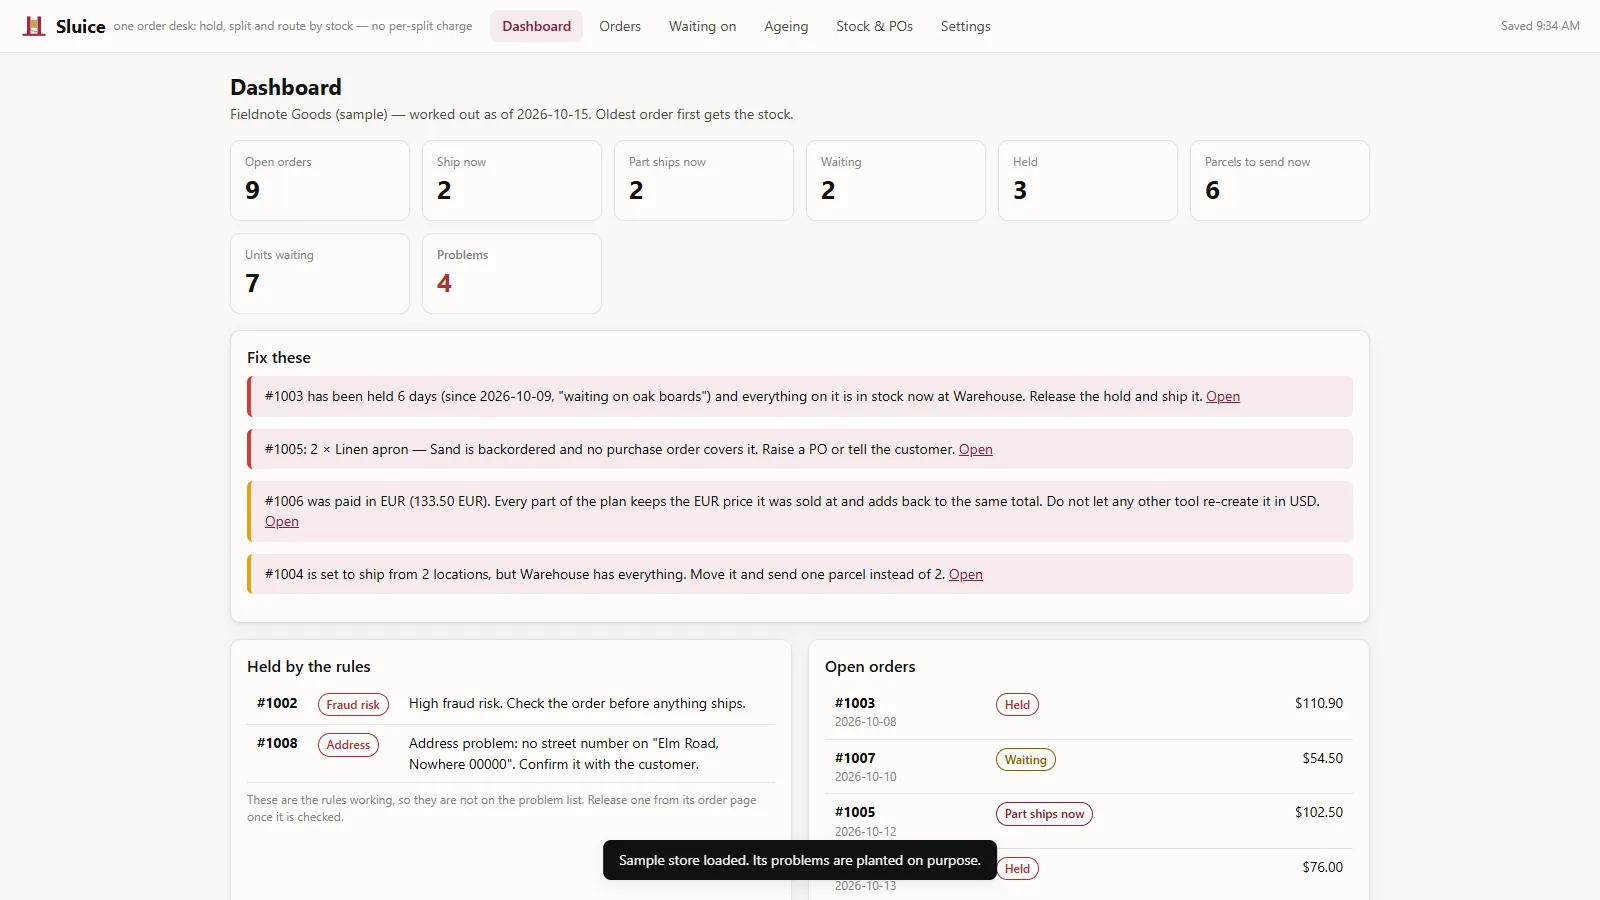This screenshot has height=900, width=1600.
Task: Open the Stock & POs tab
Action: (874, 26)
